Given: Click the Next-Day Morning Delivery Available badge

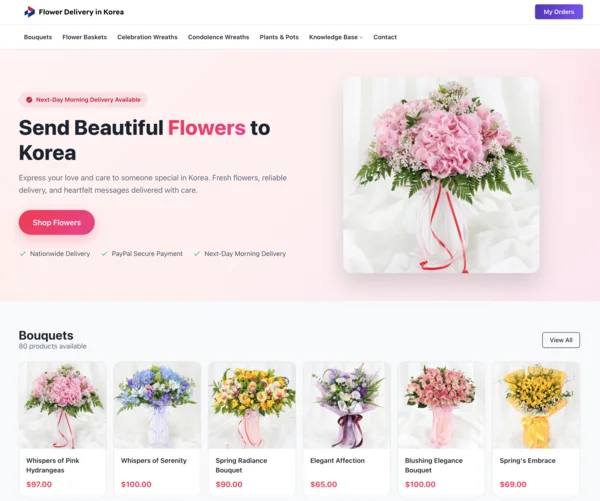Looking at the screenshot, I should [83, 100].
